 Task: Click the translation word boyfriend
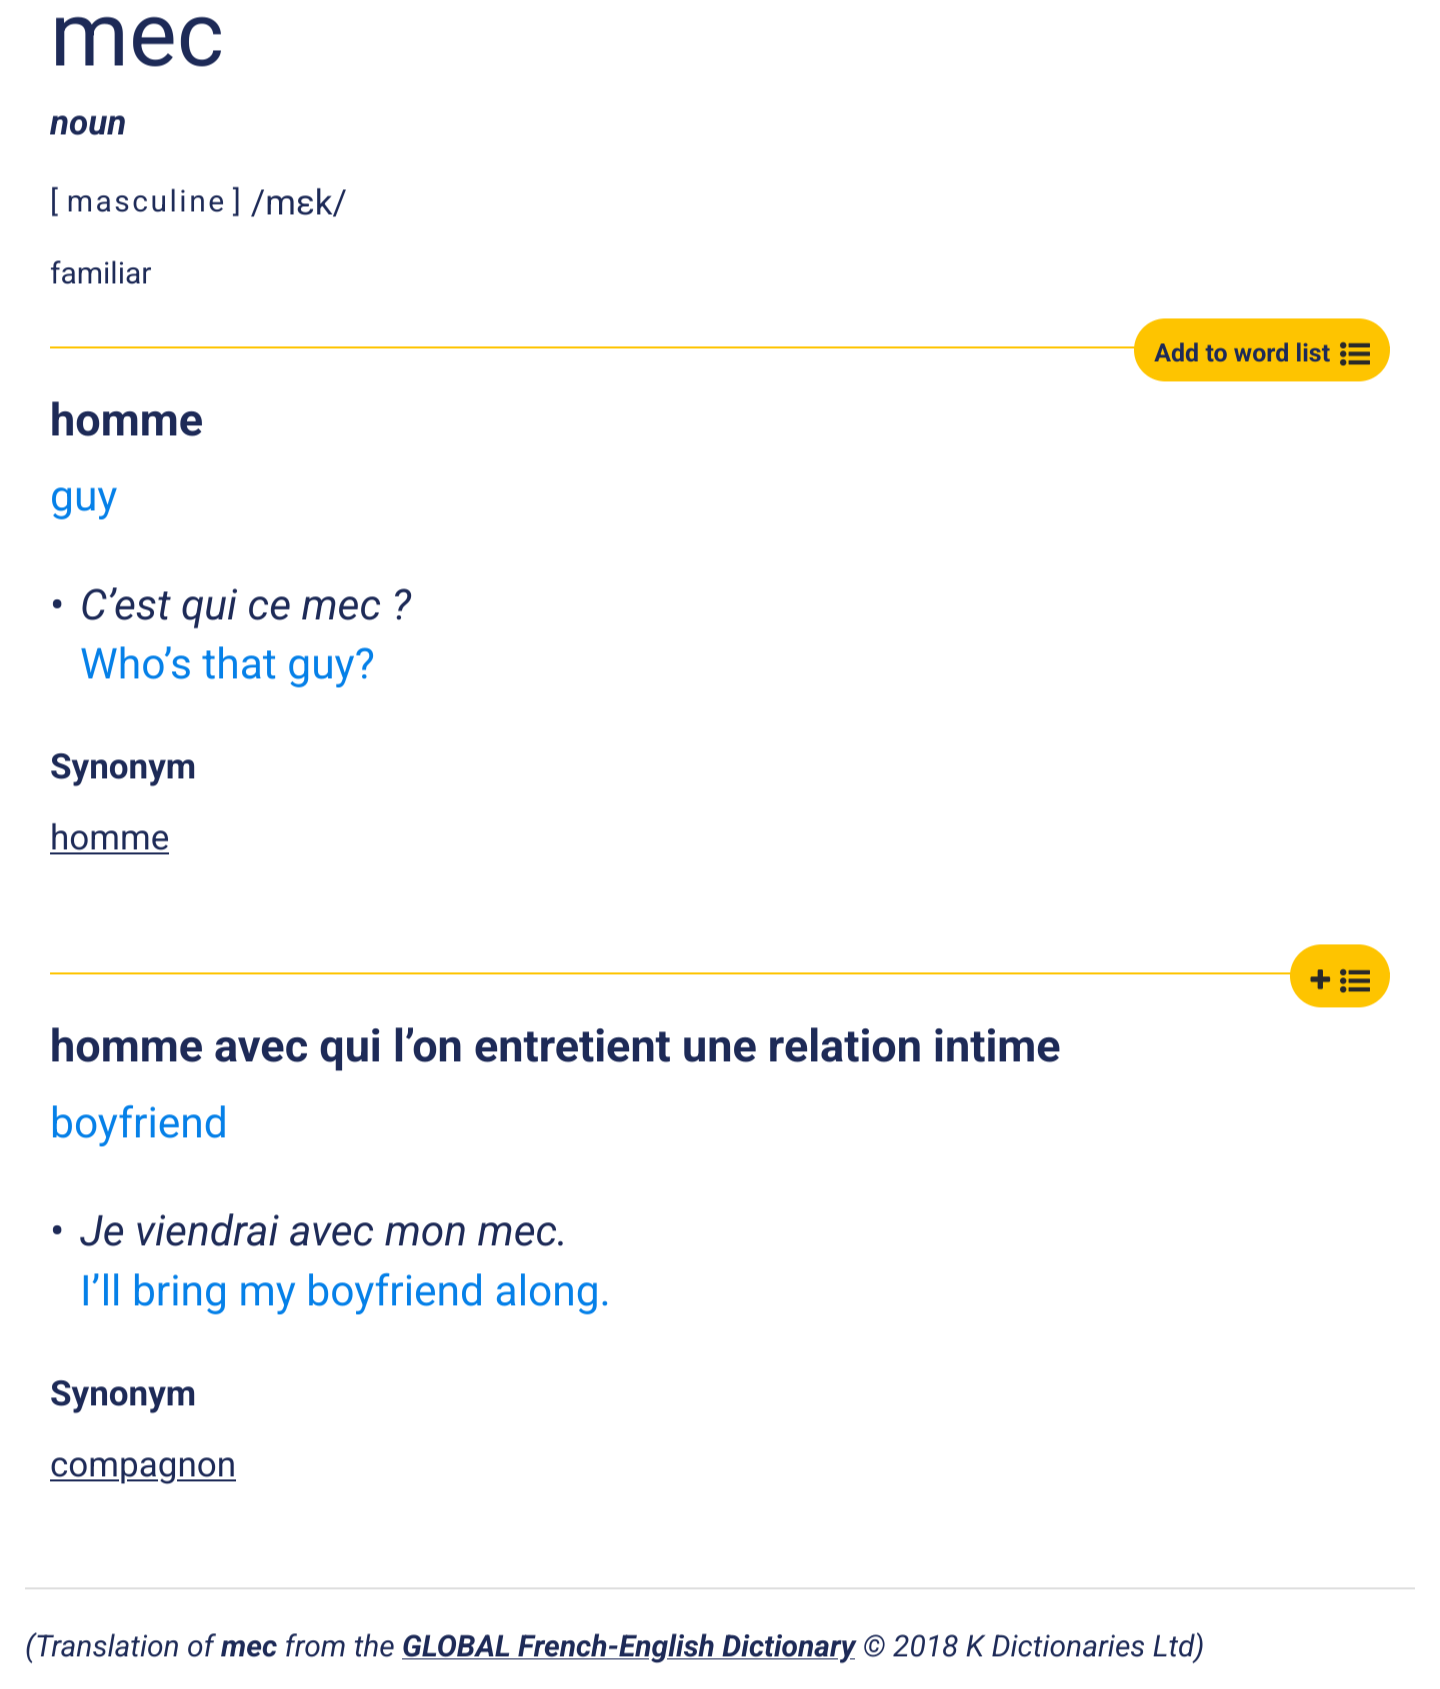click(138, 1123)
